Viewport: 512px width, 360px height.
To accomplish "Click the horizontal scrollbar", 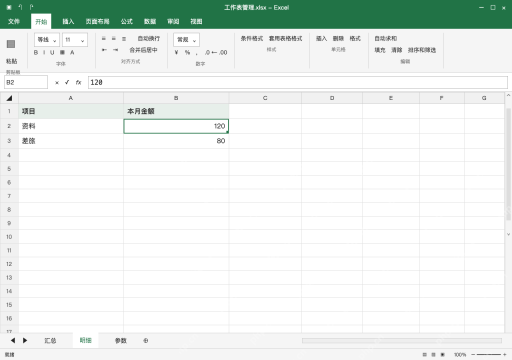I will [x=402, y=341].
